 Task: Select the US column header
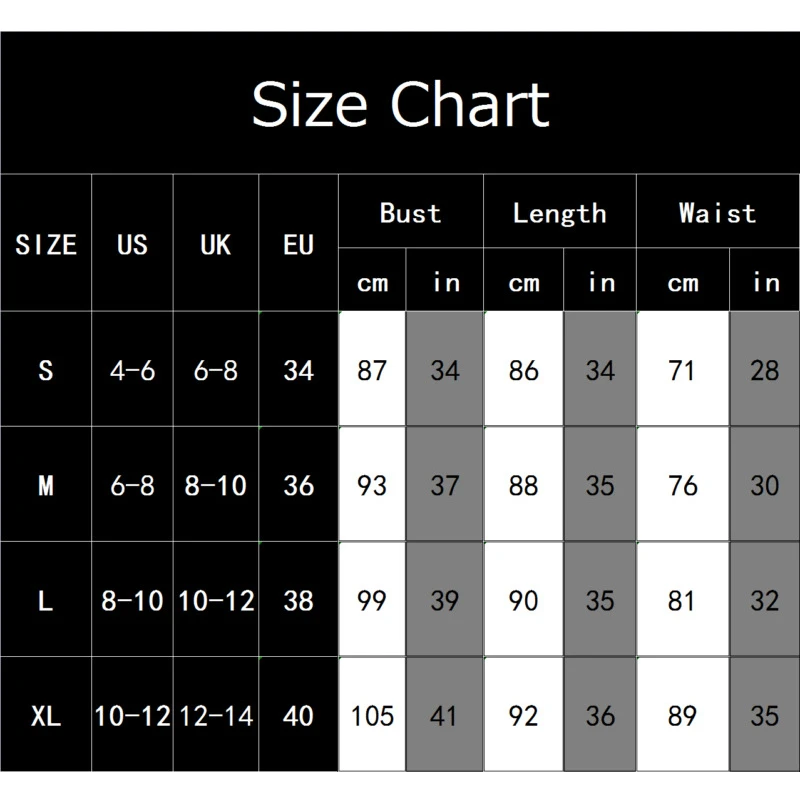click(132, 244)
